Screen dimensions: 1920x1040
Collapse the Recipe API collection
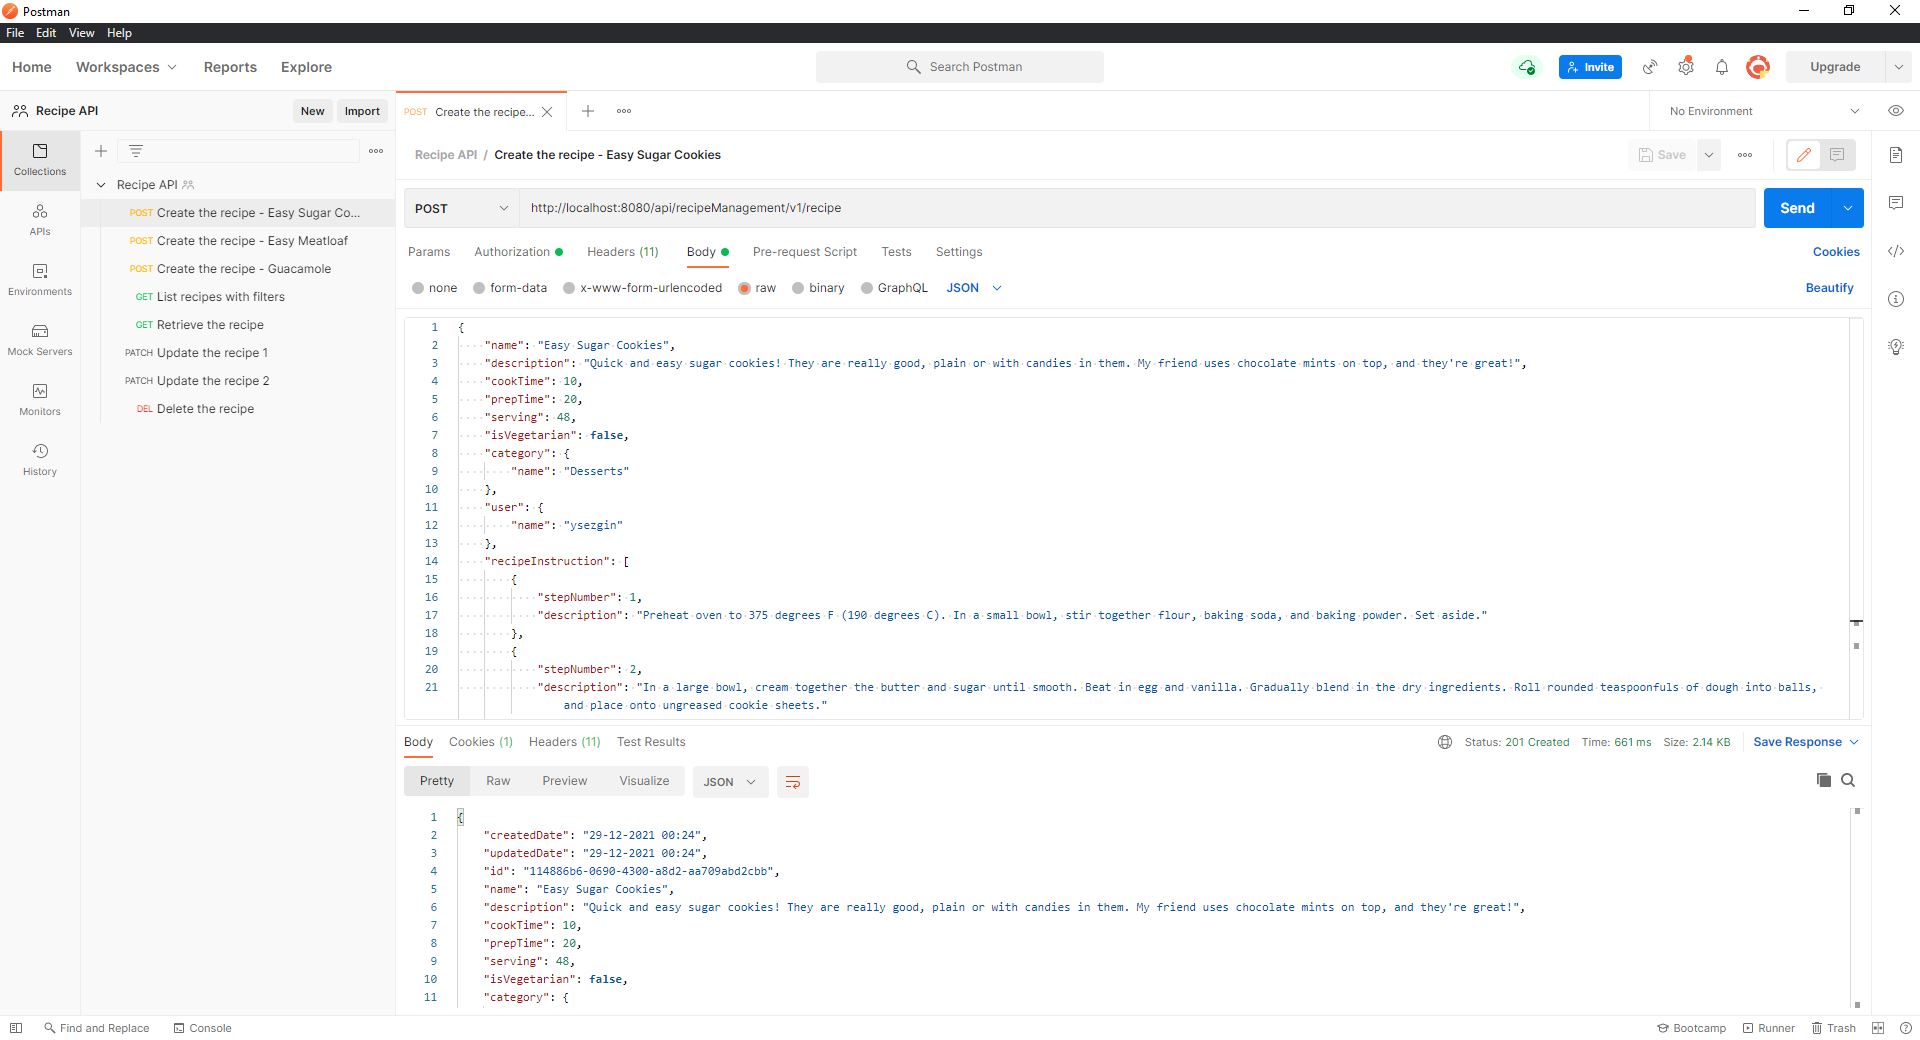coord(101,185)
